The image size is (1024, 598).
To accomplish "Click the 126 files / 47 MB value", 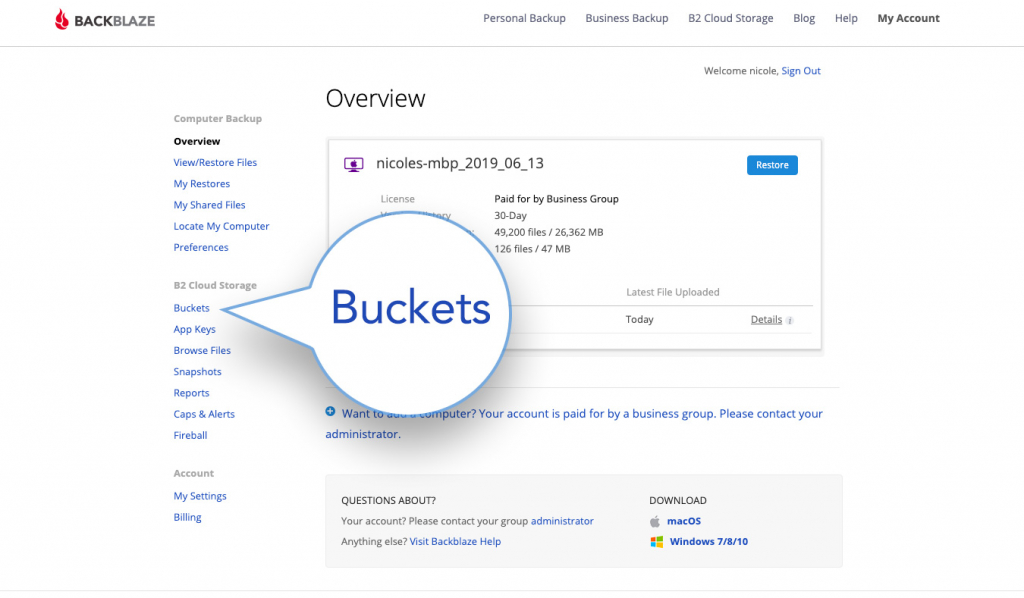I will (x=532, y=249).
